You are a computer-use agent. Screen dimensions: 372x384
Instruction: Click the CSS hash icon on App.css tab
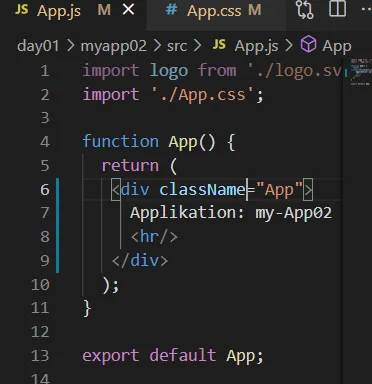point(171,10)
